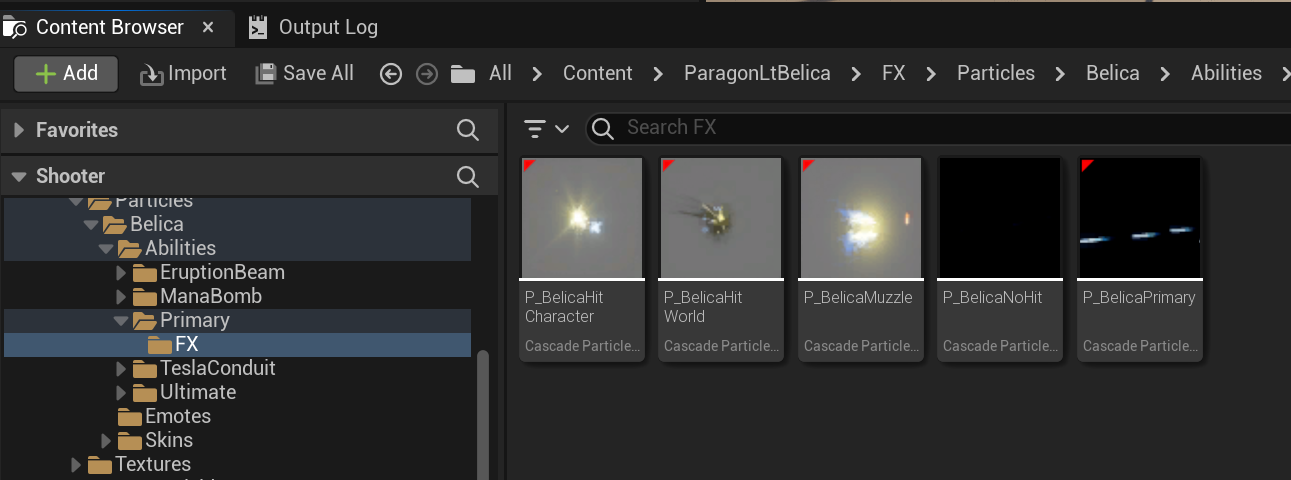This screenshot has width=1291, height=480.
Task: Select P_BelicaPrimary particle asset
Action: [x=1140, y=259]
